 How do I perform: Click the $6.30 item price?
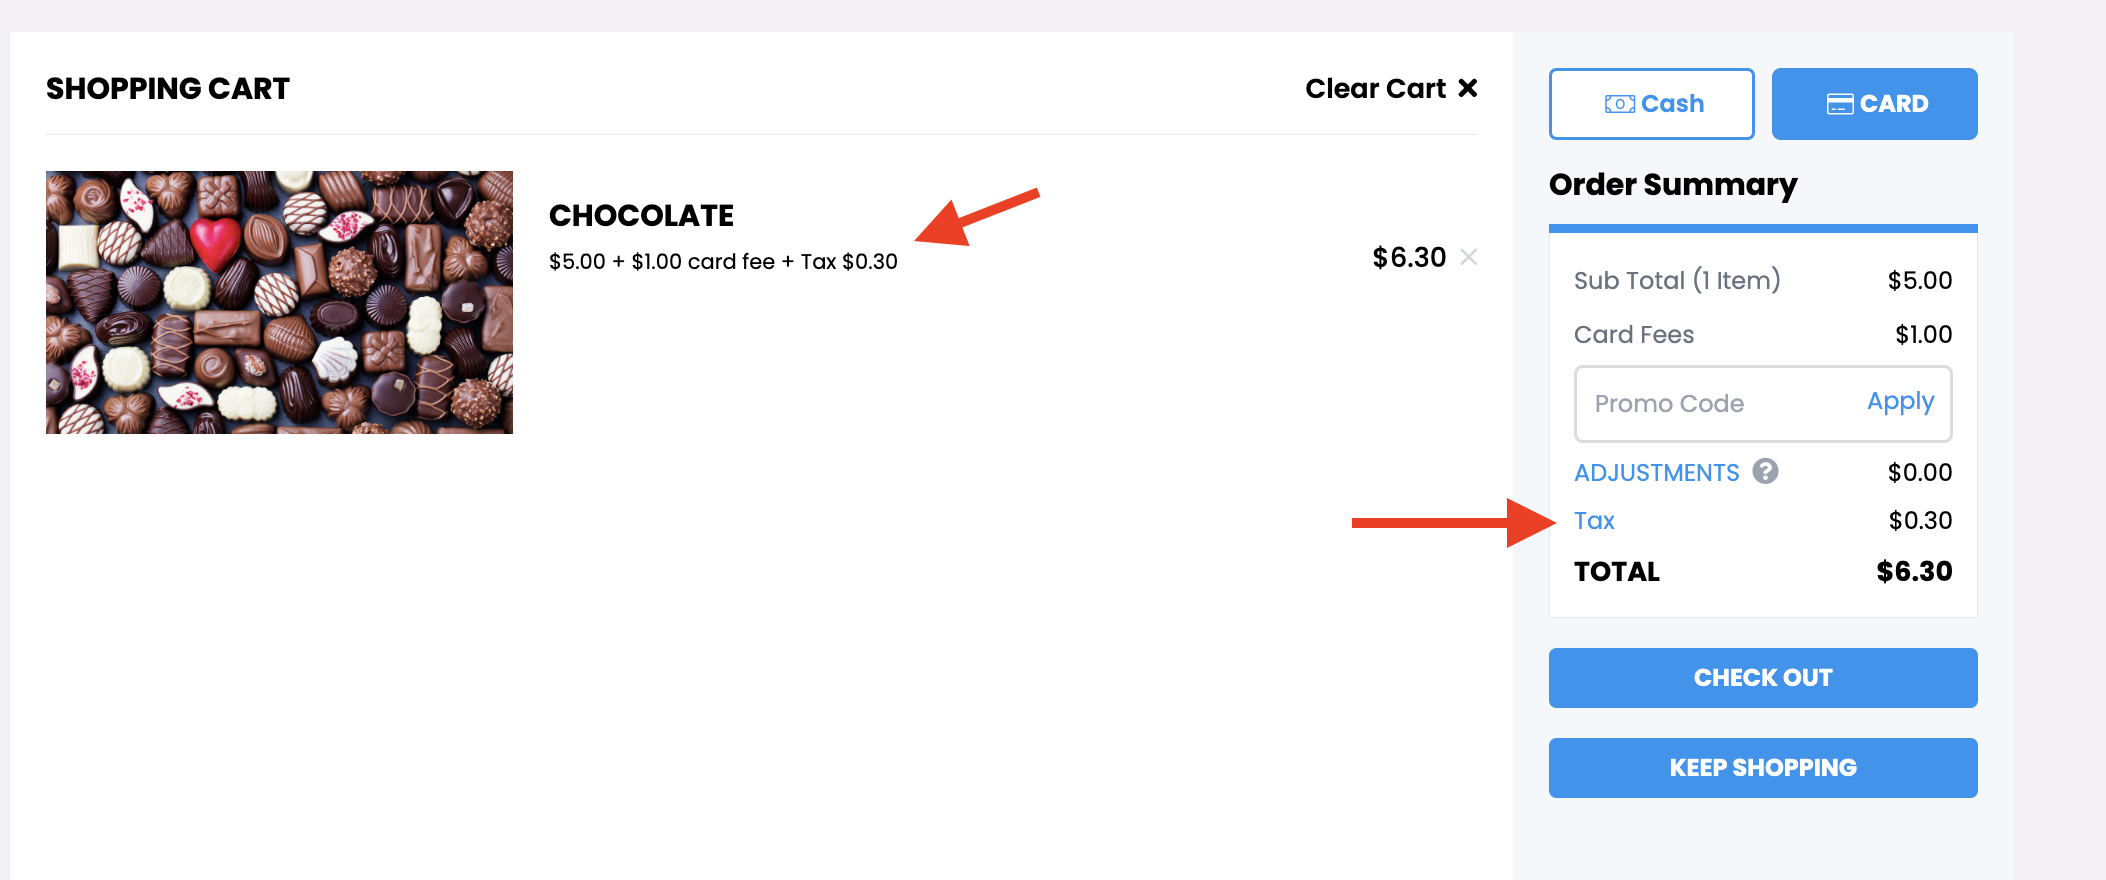[x=1409, y=258]
